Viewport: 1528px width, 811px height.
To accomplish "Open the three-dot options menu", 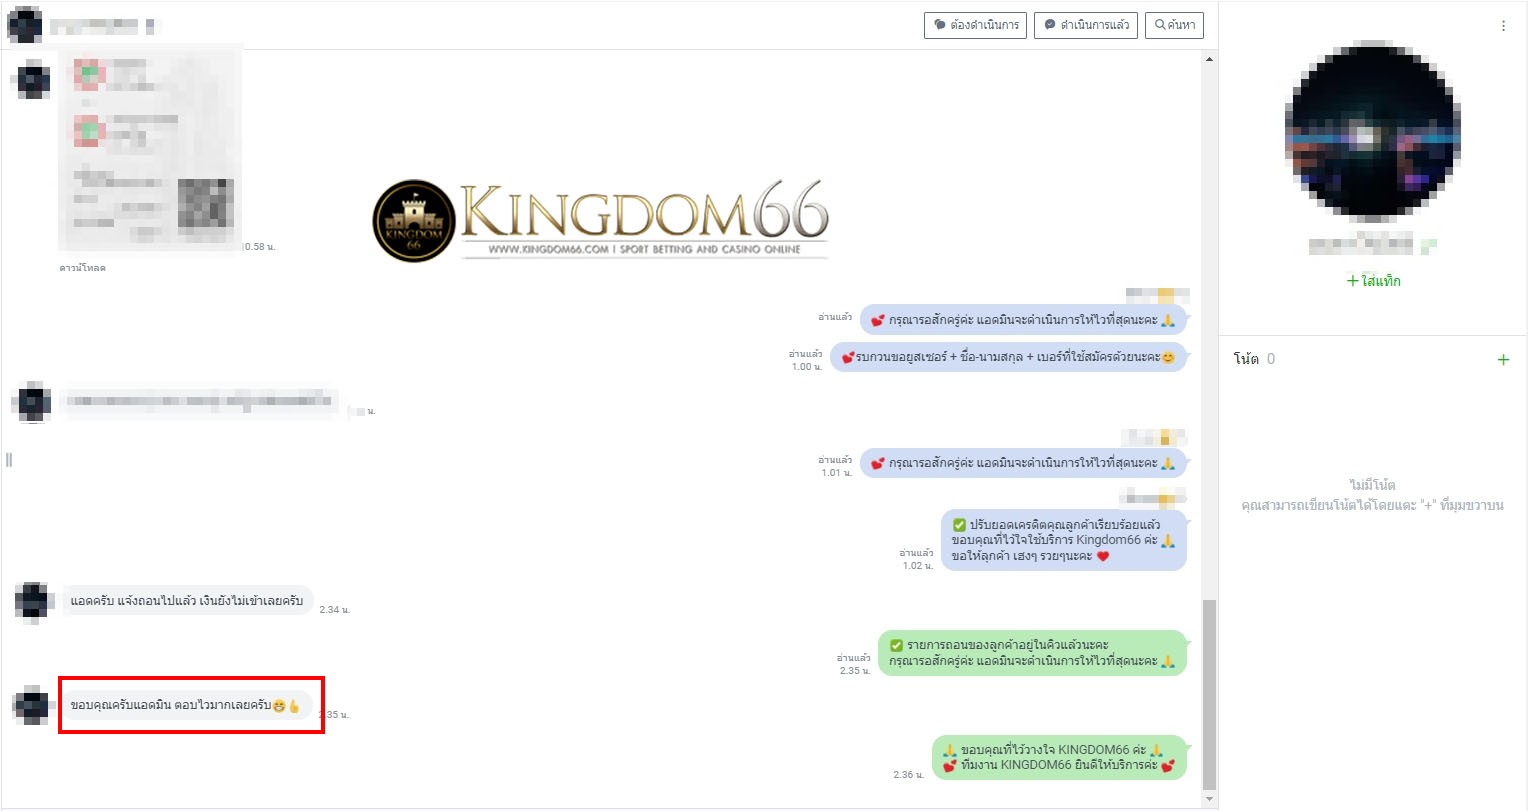I will pos(1503,26).
